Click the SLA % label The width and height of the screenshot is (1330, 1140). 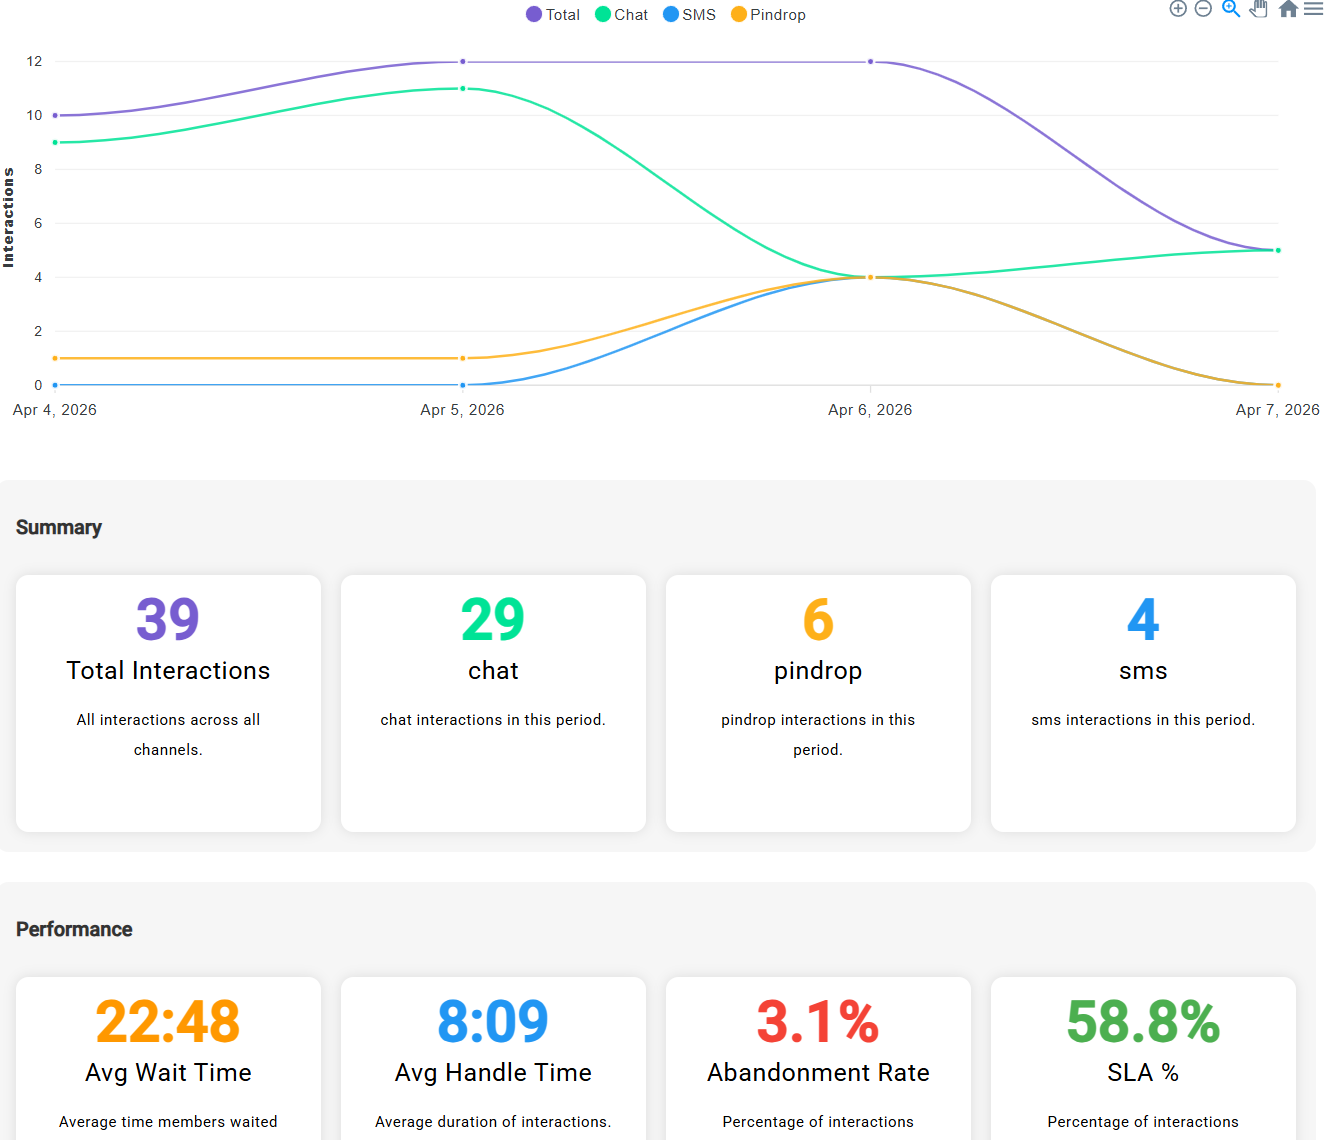click(1143, 1073)
